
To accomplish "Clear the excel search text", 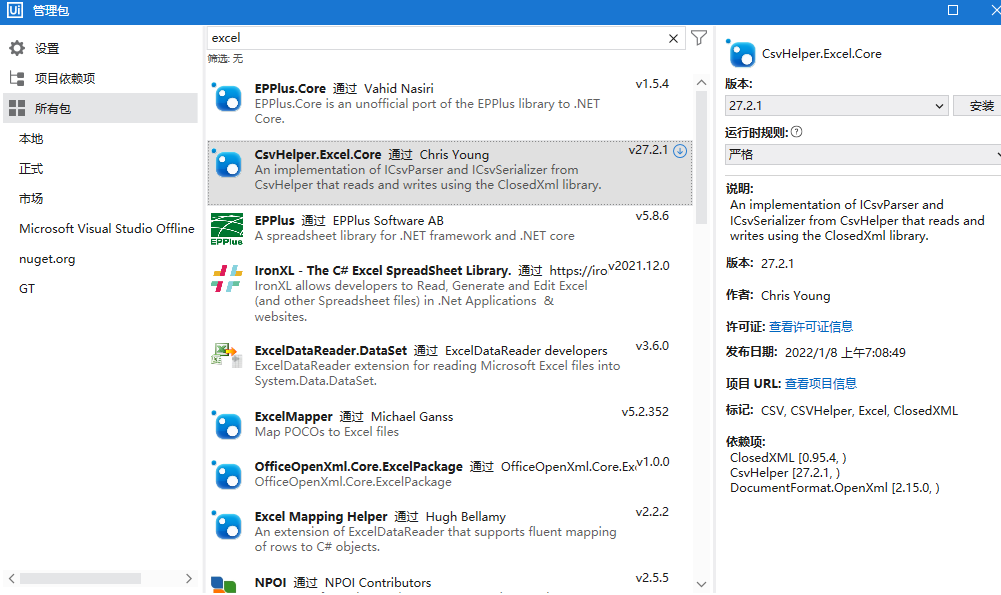I will point(673,38).
